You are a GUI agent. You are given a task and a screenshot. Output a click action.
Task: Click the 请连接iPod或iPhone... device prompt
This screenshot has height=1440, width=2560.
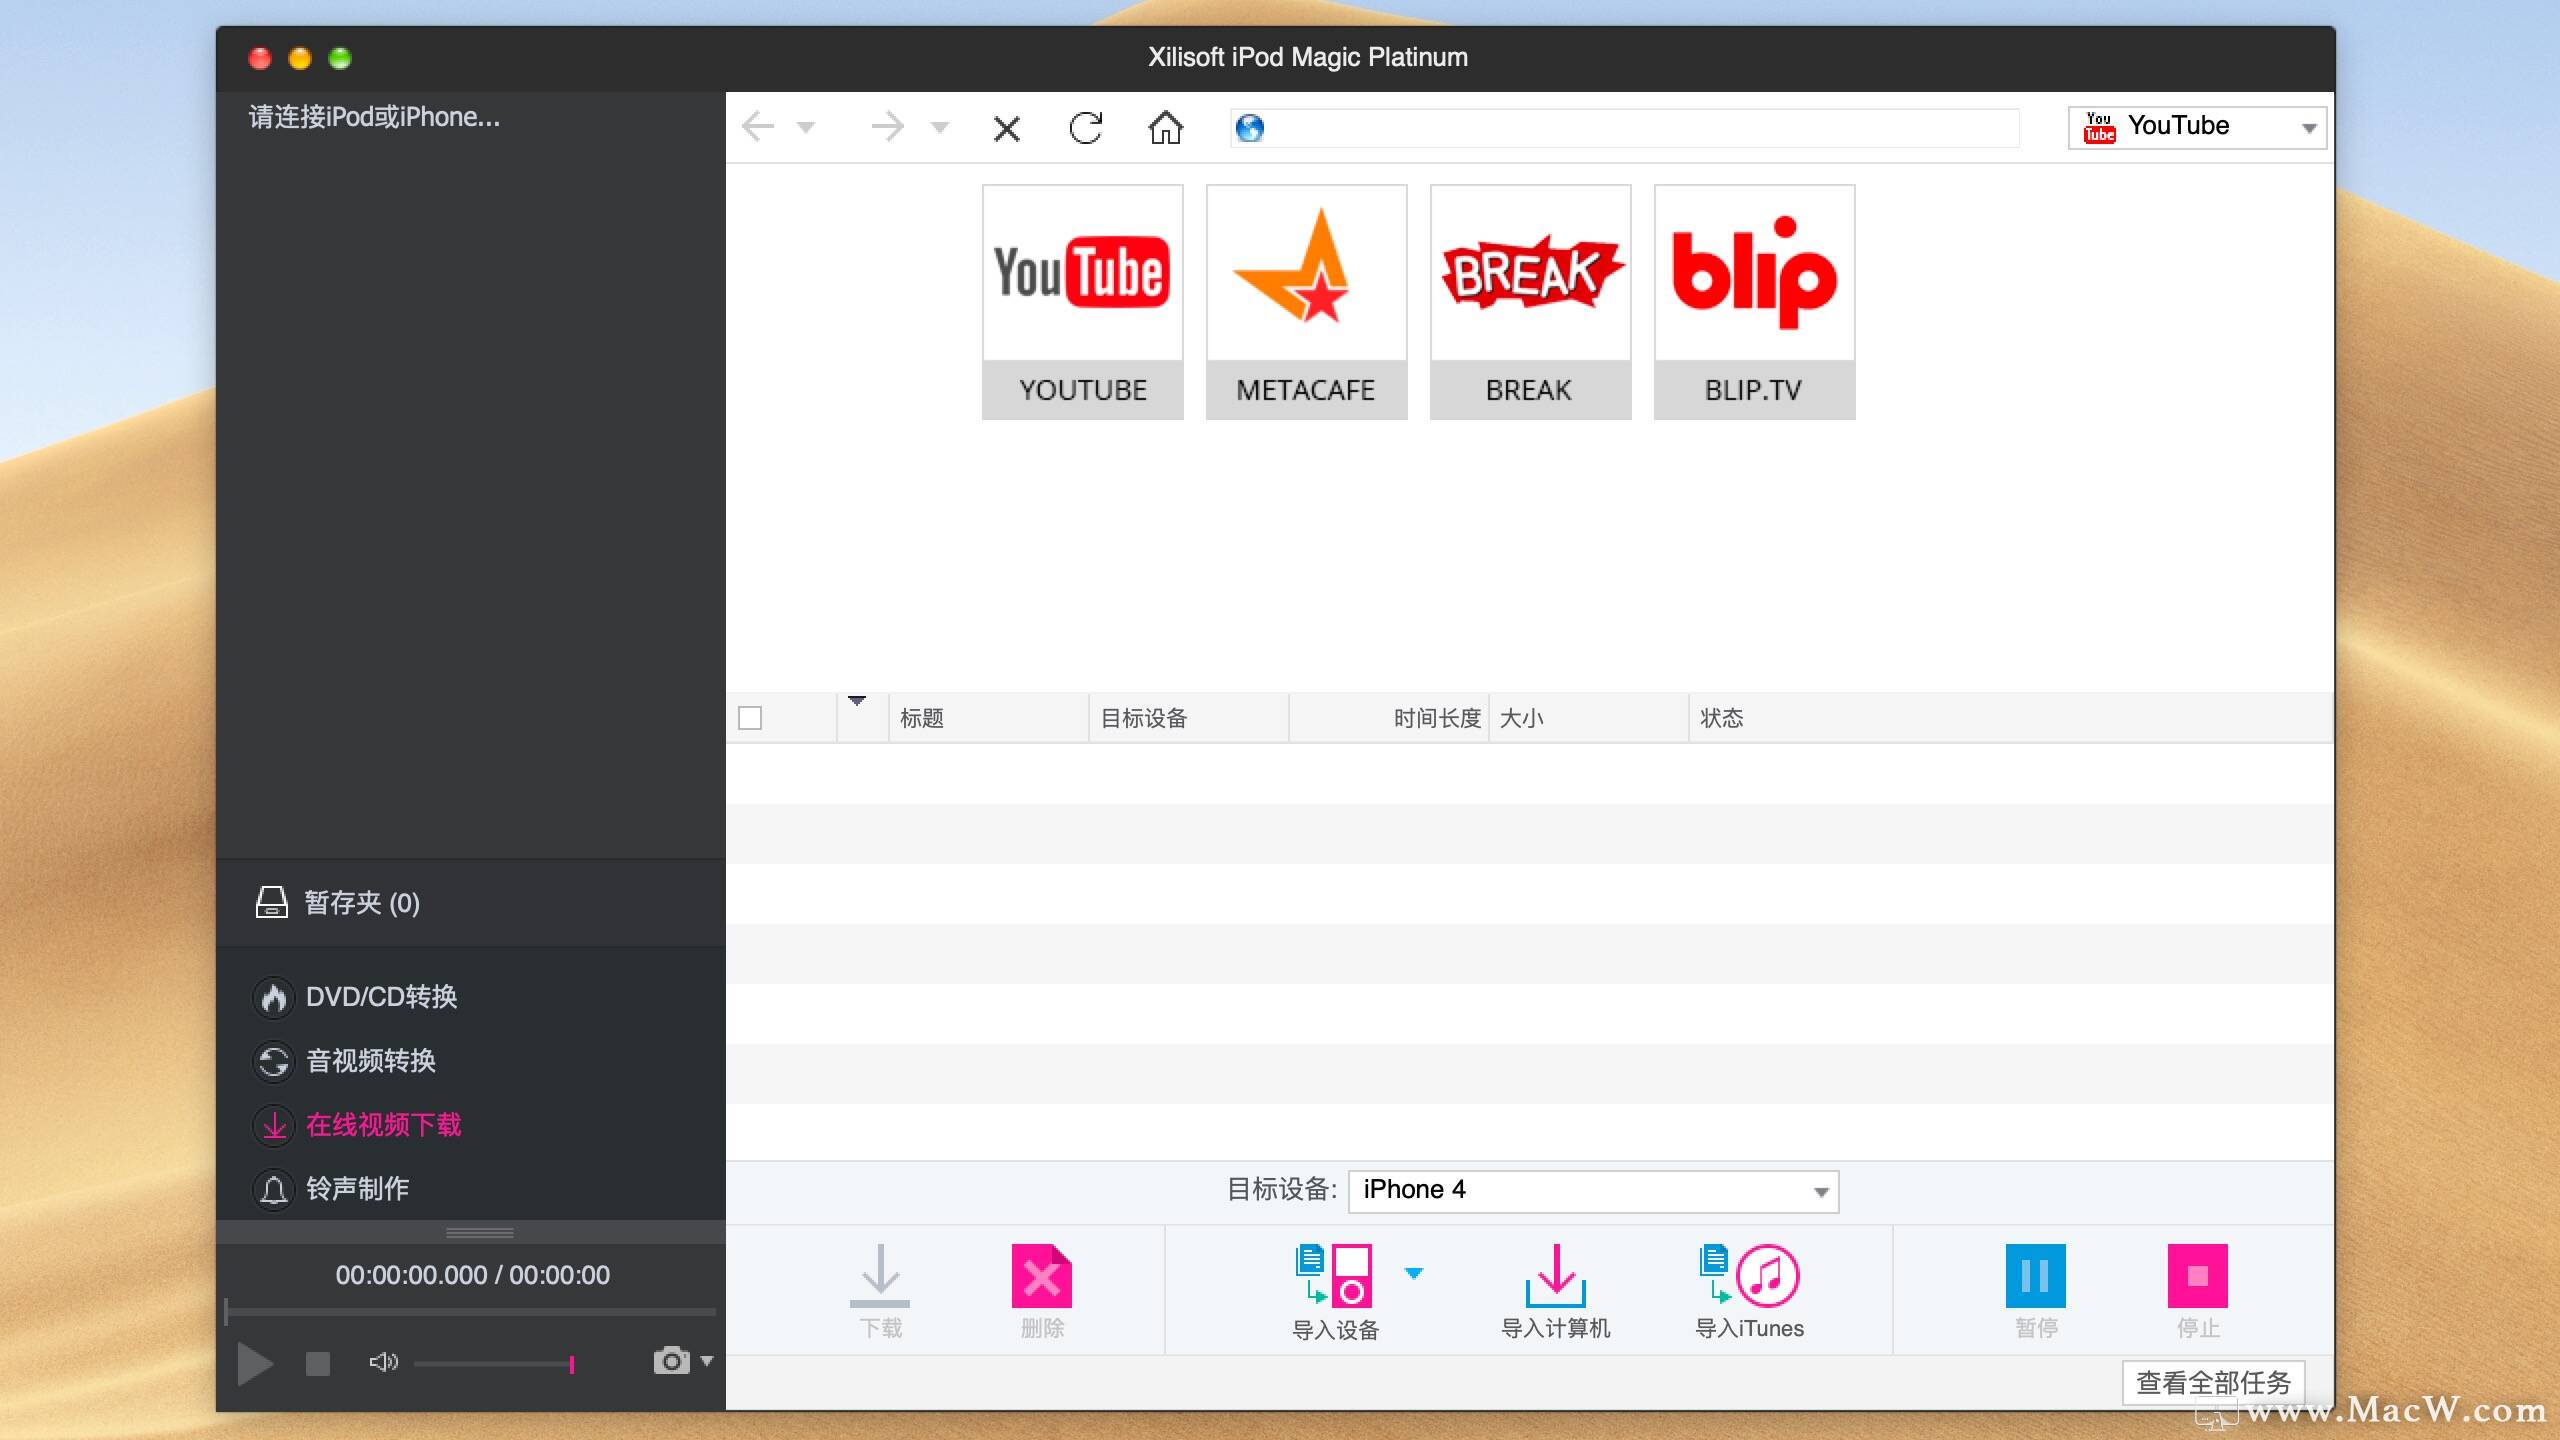pos(374,117)
